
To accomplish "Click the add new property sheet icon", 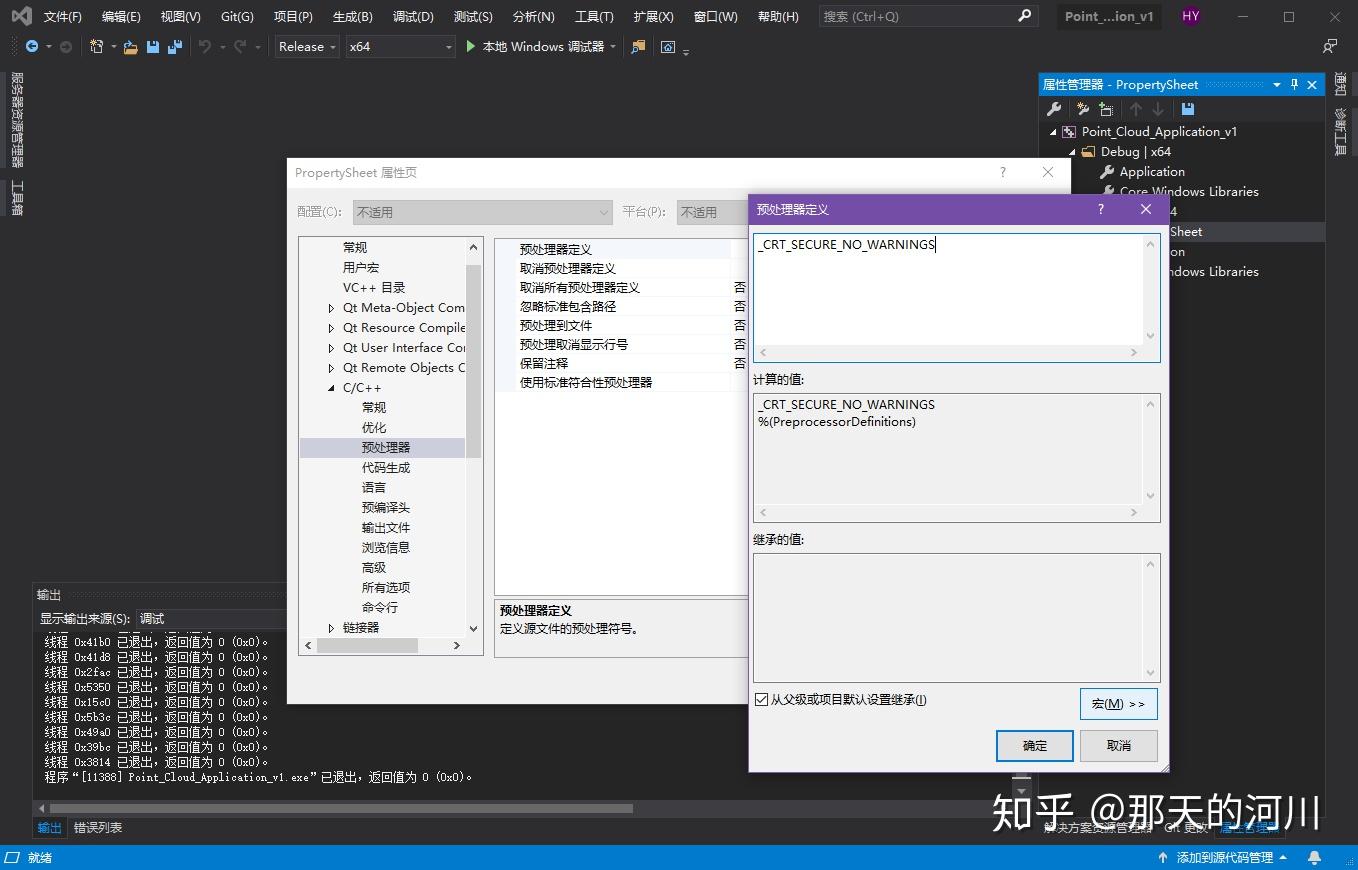I will coord(1106,108).
